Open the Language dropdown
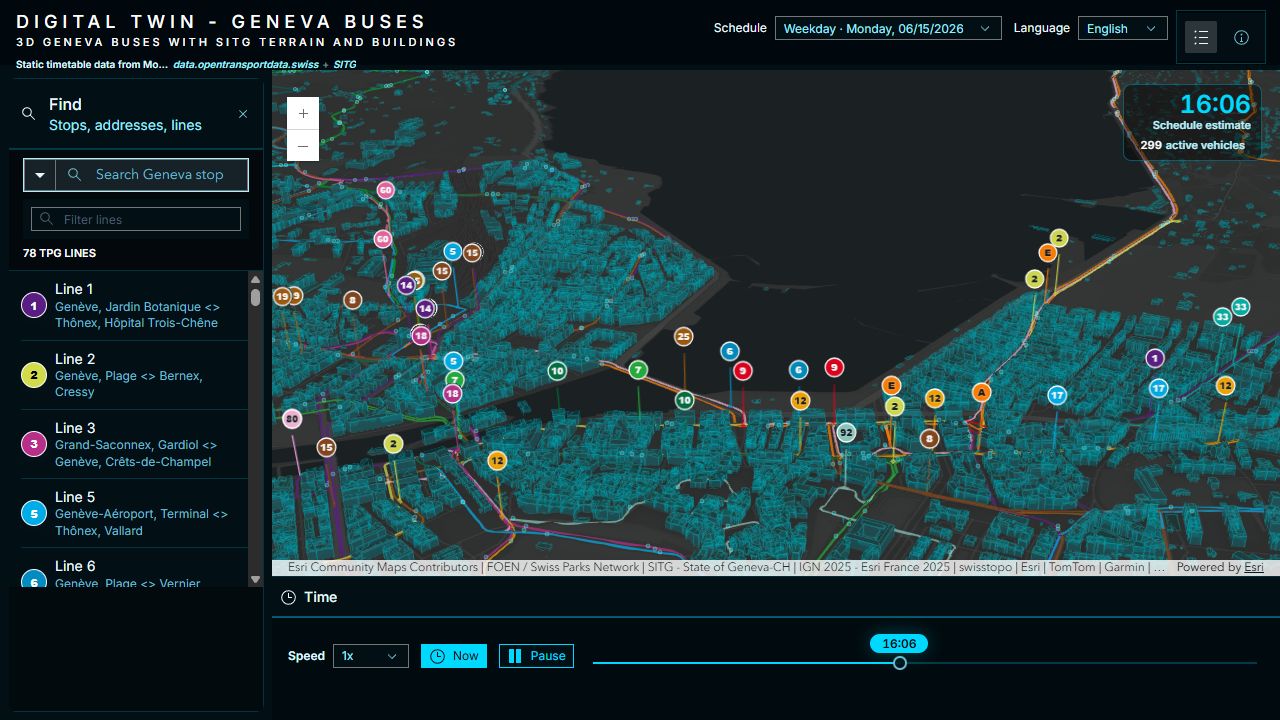The width and height of the screenshot is (1280, 720). [x=1123, y=28]
